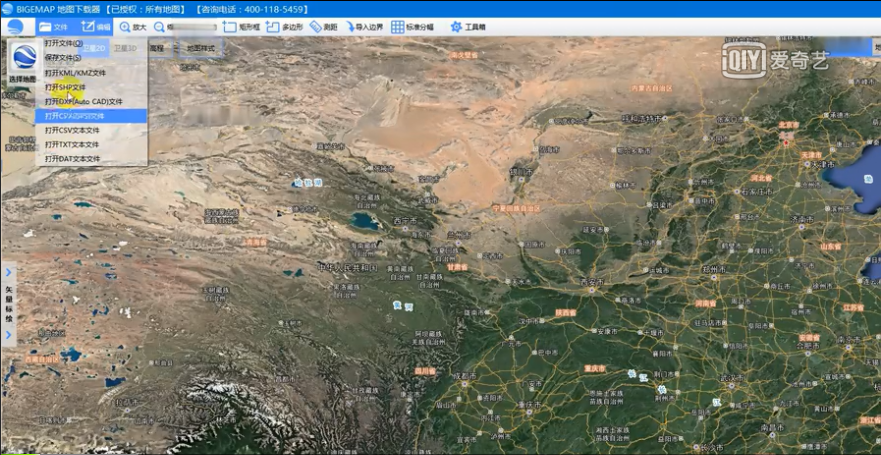Click the 放大 zoom-in tool

[x=133, y=27]
